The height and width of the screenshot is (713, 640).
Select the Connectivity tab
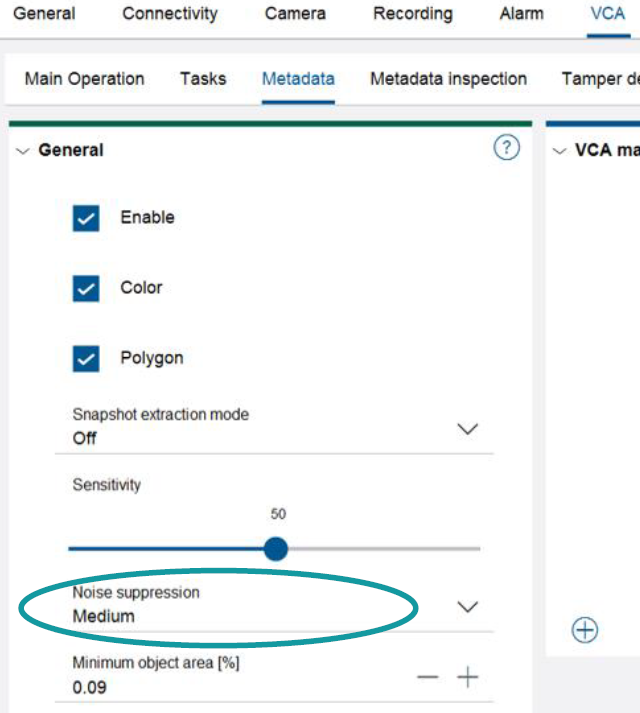[x=169, y=14]
